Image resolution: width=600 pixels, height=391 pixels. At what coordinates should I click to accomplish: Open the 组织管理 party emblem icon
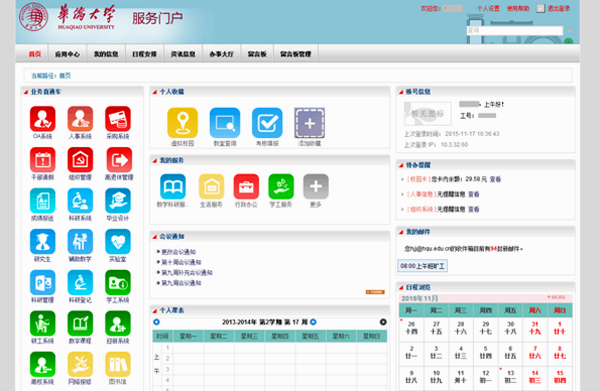pyautogui.click(x=80, y=160)
